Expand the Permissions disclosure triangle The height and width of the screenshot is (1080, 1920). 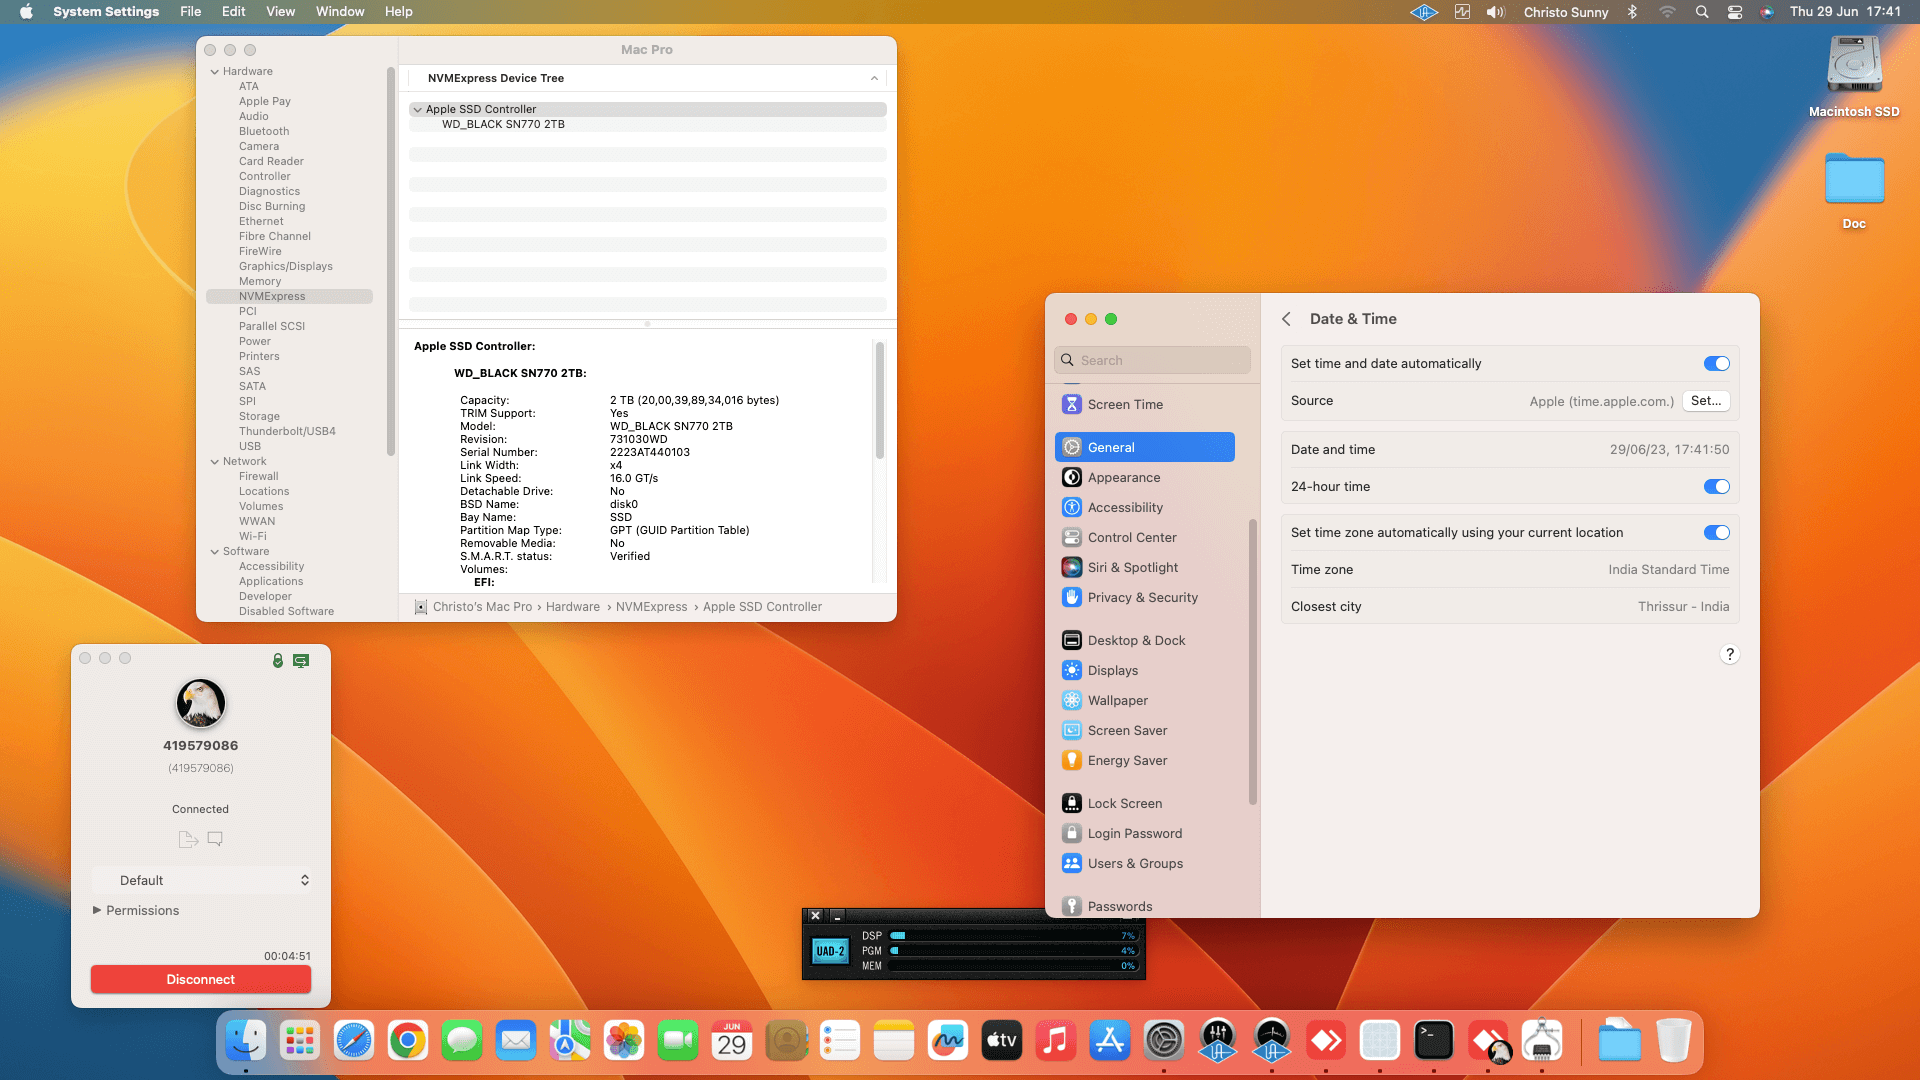(97, 910)
